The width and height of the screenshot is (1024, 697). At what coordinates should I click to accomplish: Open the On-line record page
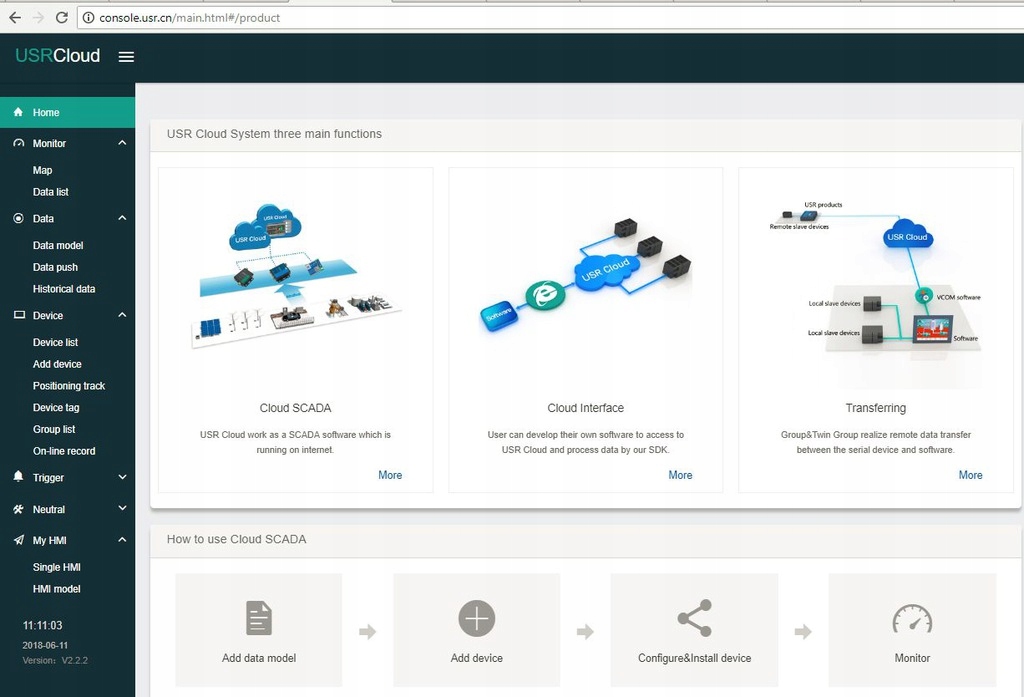tap(64, 451)
